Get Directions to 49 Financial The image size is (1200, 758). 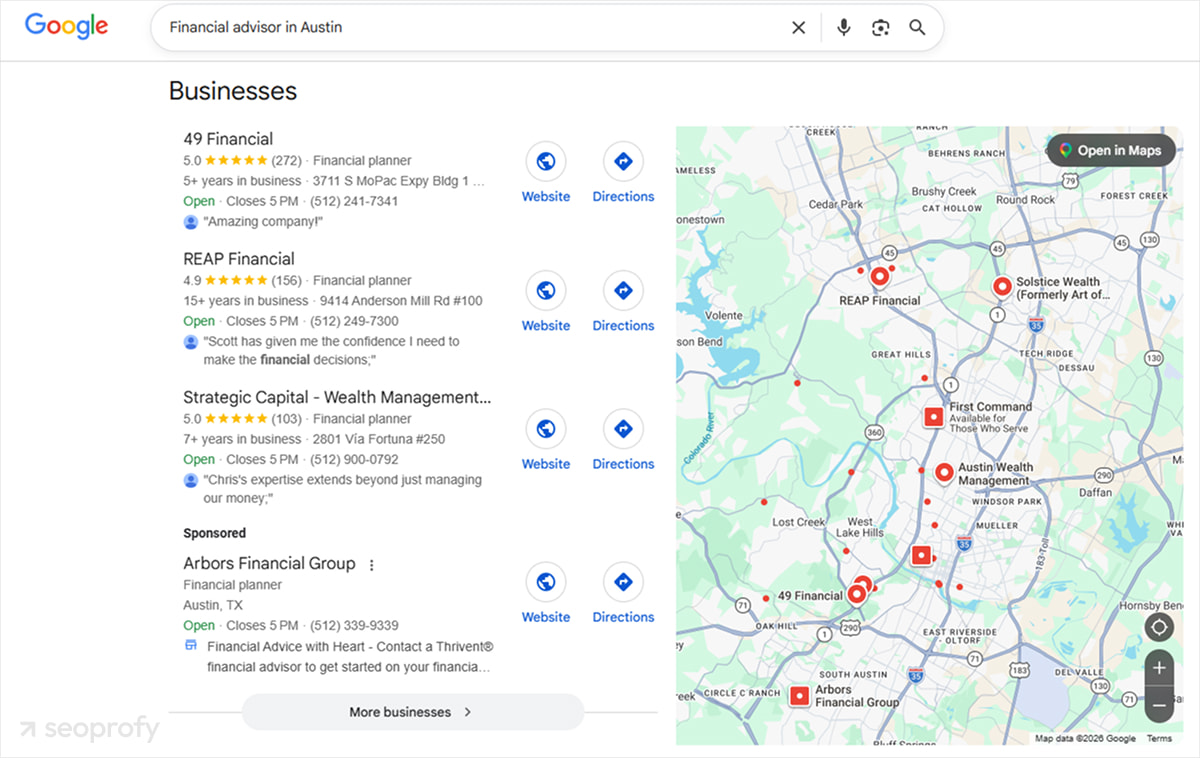click(623, 172)
